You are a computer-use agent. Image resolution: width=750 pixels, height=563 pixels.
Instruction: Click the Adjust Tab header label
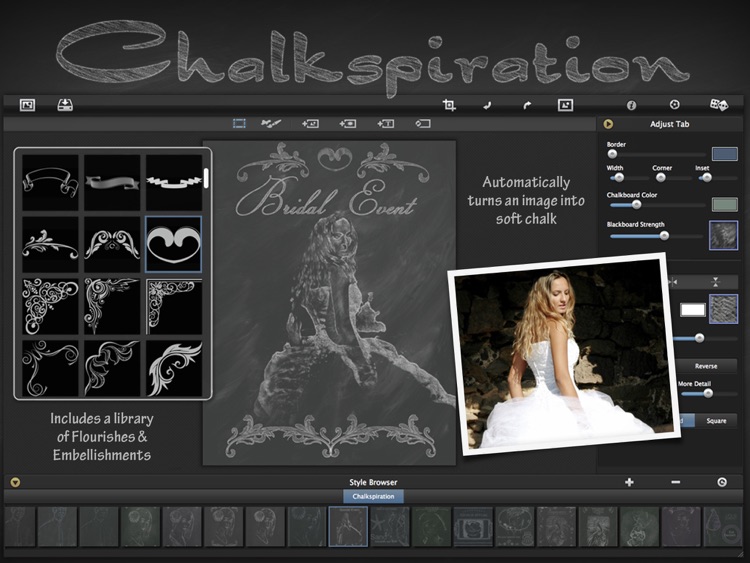coord(669,124)
